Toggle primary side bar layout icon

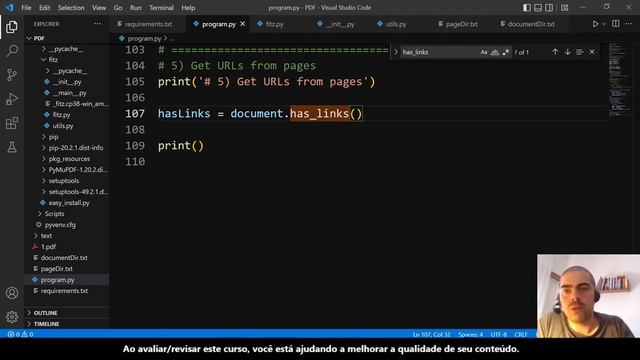(x=527, y=8)
